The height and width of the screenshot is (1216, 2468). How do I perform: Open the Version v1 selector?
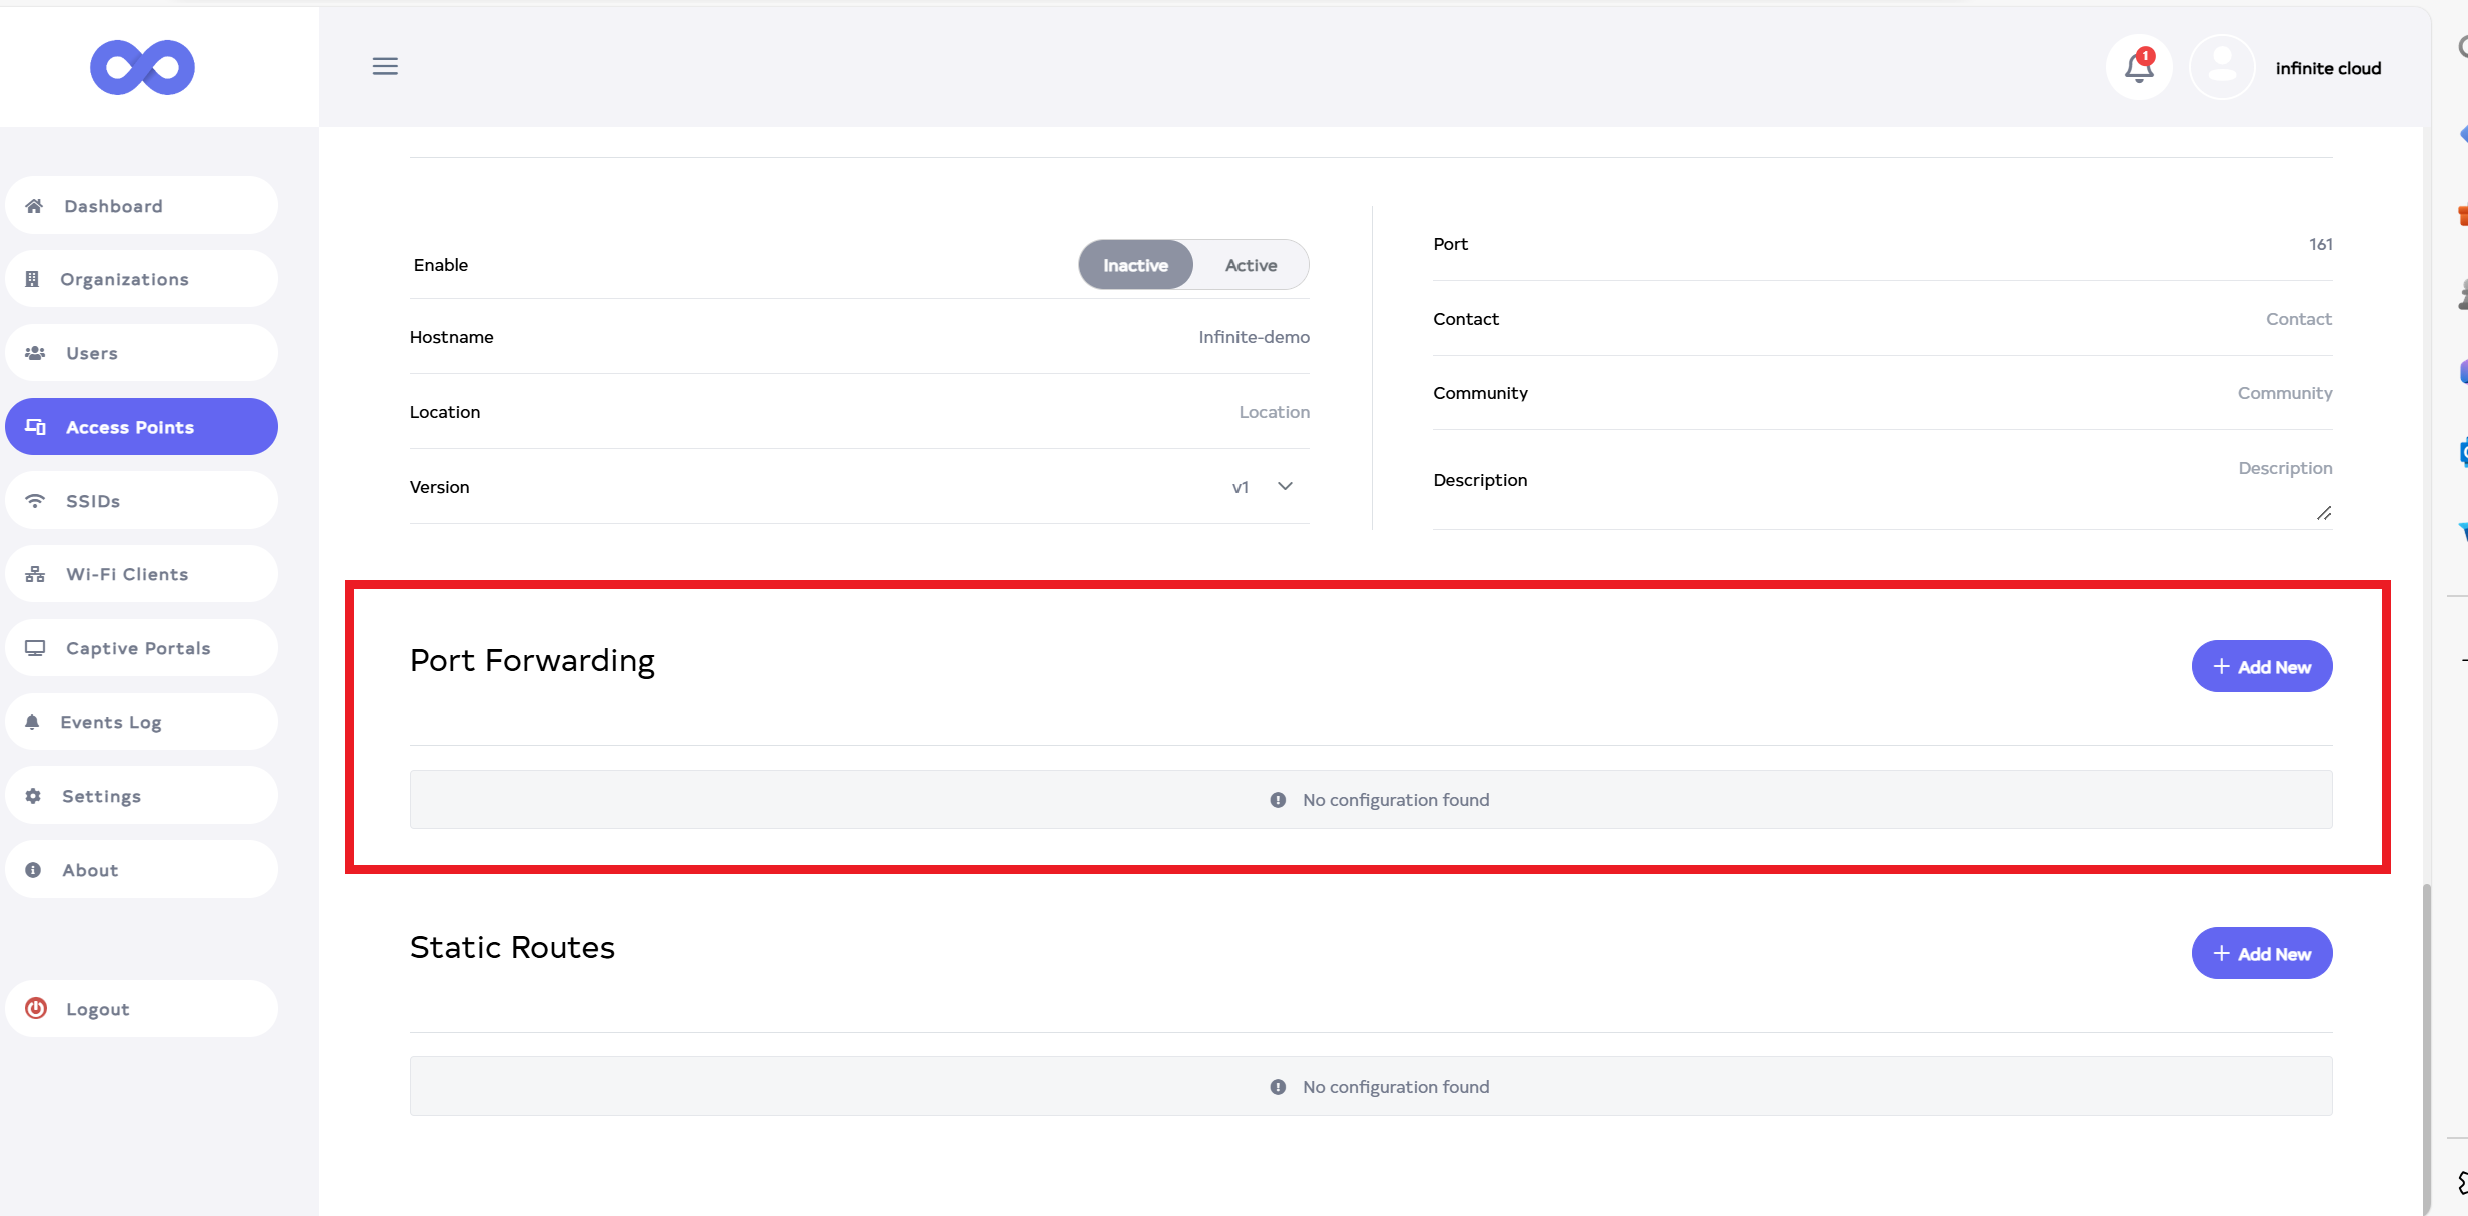1241,487
